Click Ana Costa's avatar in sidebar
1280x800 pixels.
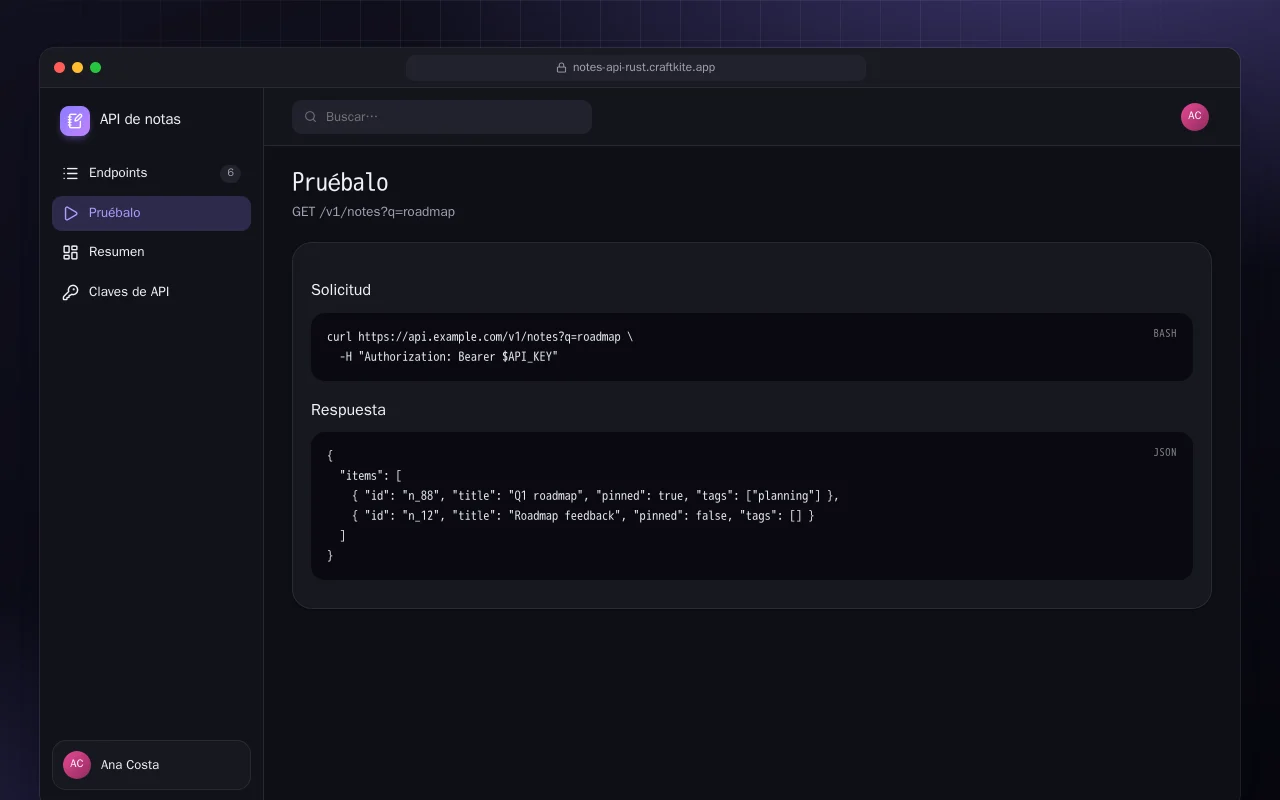77,765
